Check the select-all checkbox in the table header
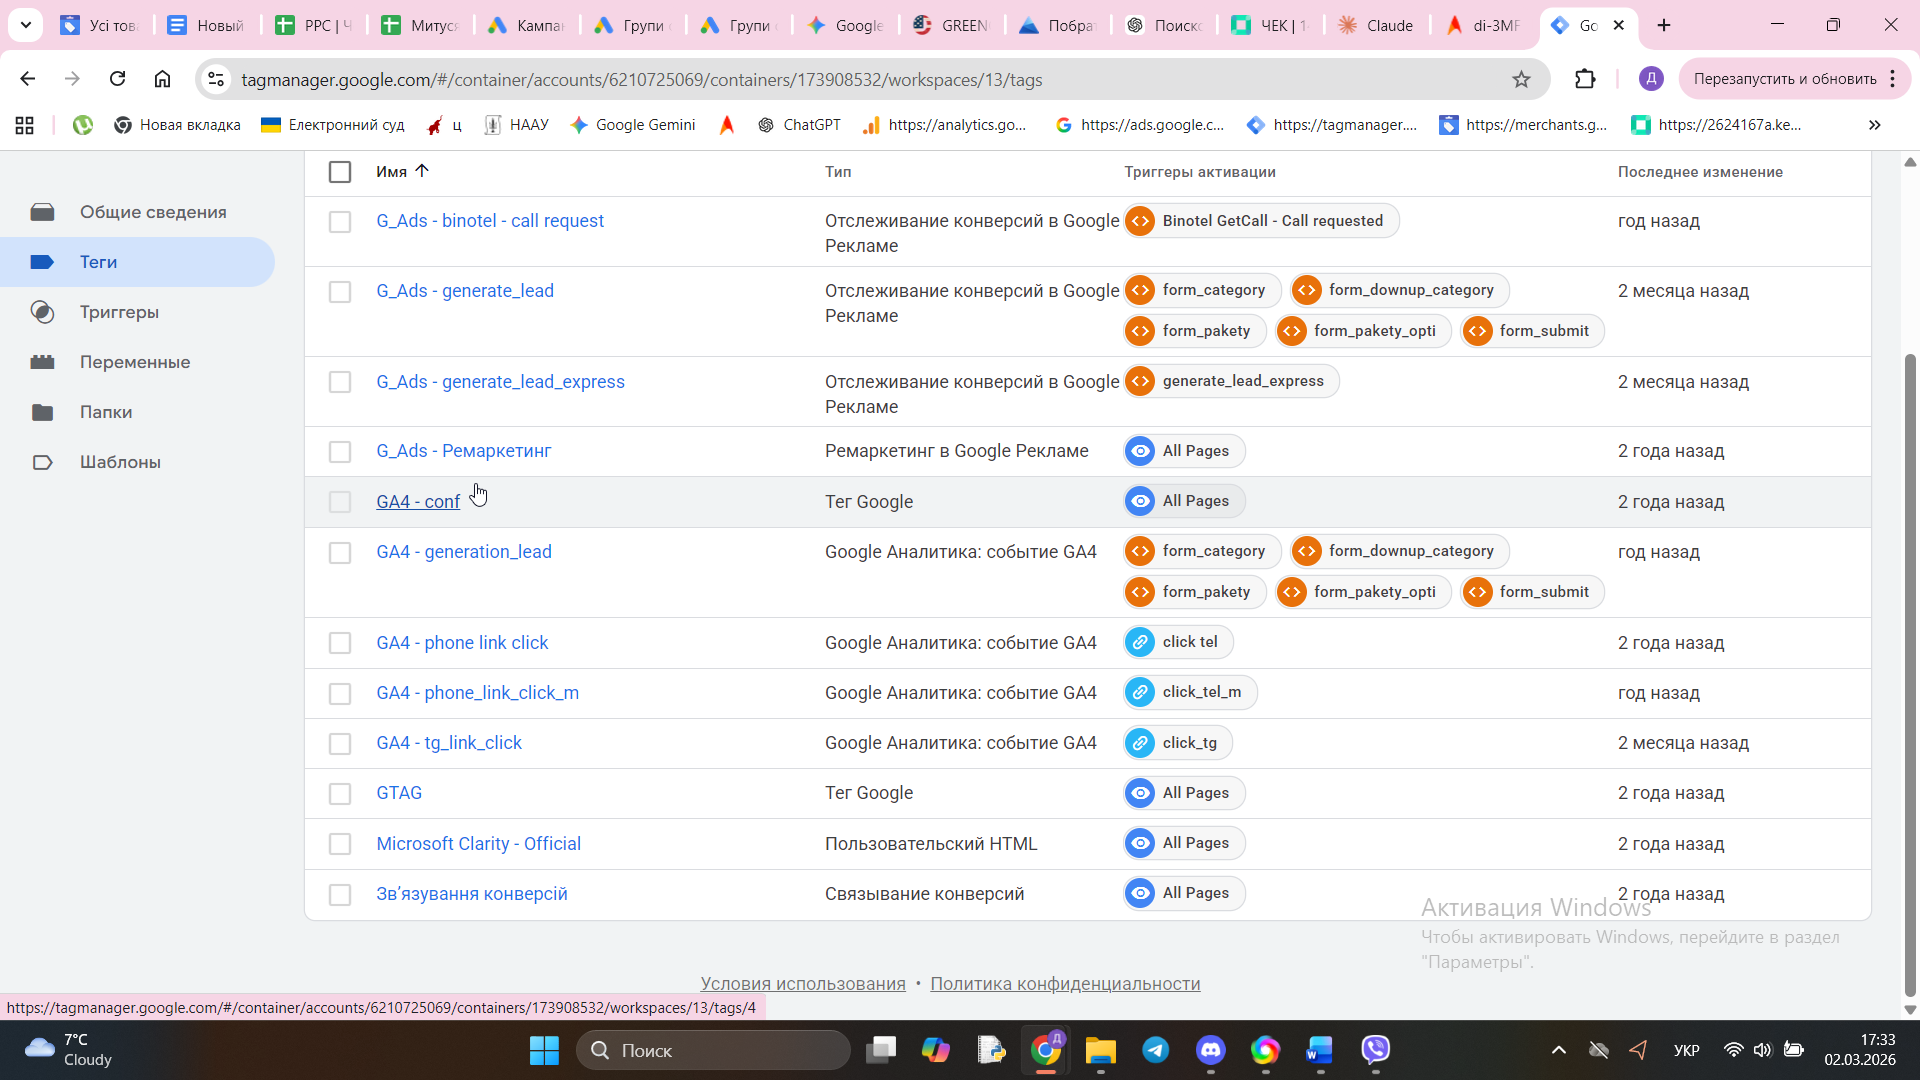This screenshot has height=1080, width=1920. coord(340,172)
